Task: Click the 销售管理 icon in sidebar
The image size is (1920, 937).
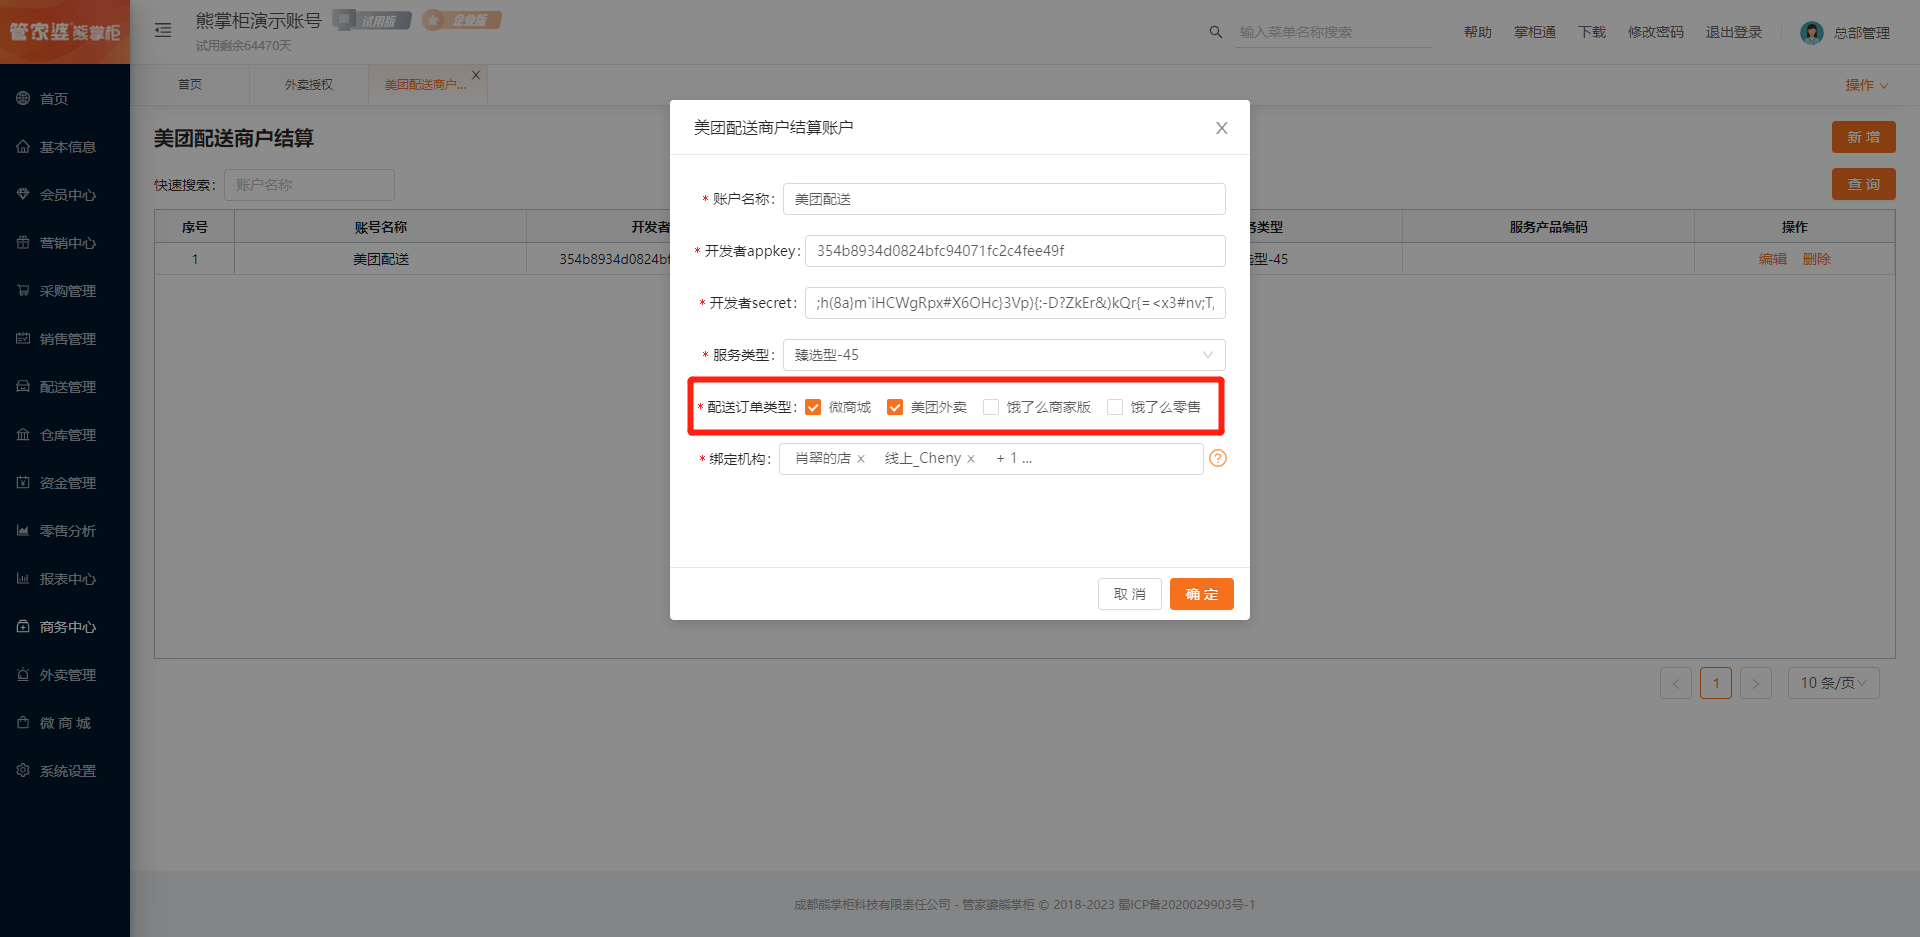Action: point(23,338)
